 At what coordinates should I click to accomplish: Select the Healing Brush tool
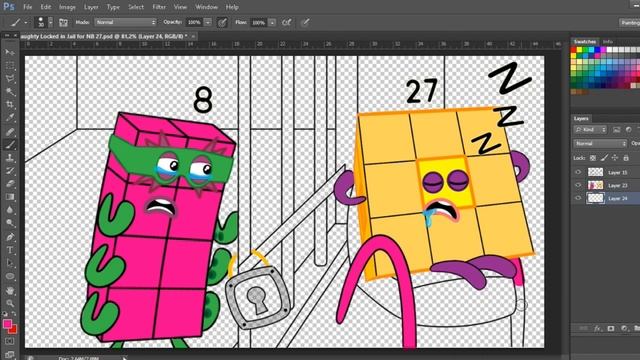pos(10,131)
